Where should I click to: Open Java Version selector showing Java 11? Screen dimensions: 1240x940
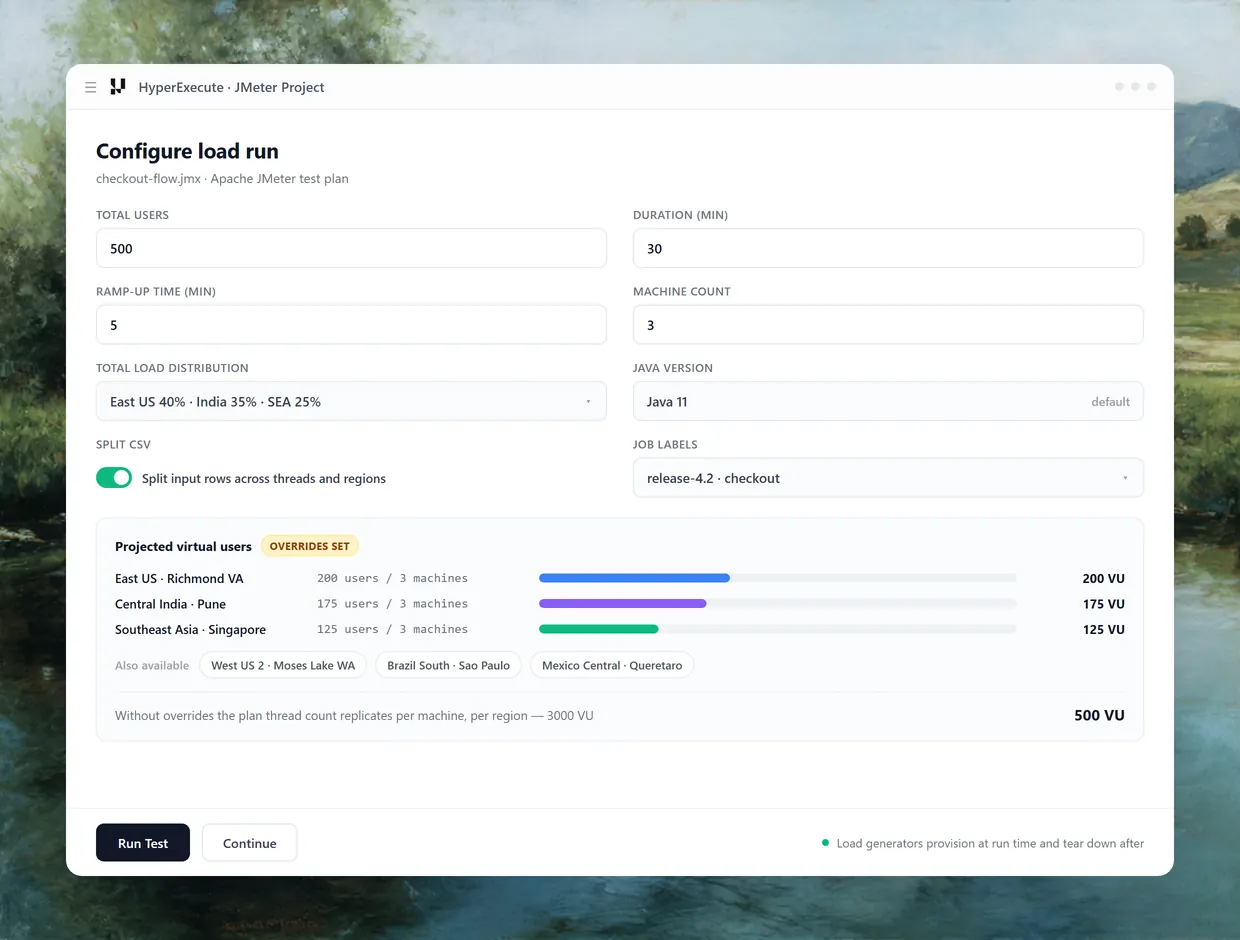[x=888, y=401]
